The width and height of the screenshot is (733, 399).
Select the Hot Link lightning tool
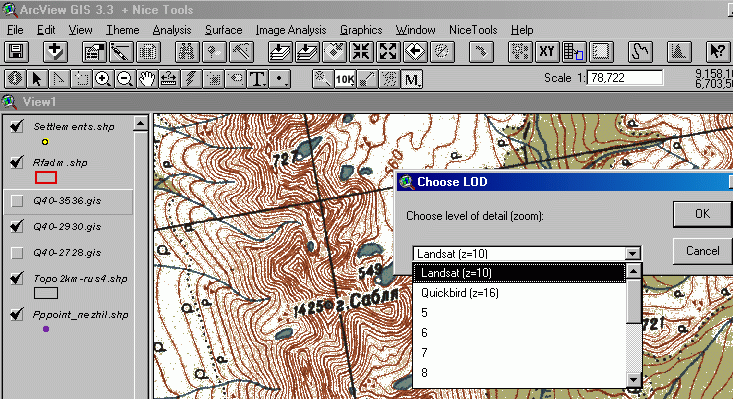[x=191, y=78]
